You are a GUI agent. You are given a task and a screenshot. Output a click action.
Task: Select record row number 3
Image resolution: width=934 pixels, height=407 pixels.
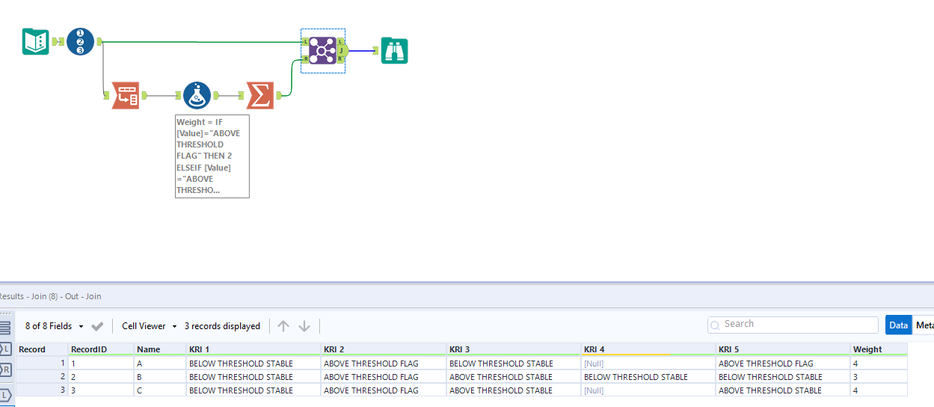coord(41,390)
